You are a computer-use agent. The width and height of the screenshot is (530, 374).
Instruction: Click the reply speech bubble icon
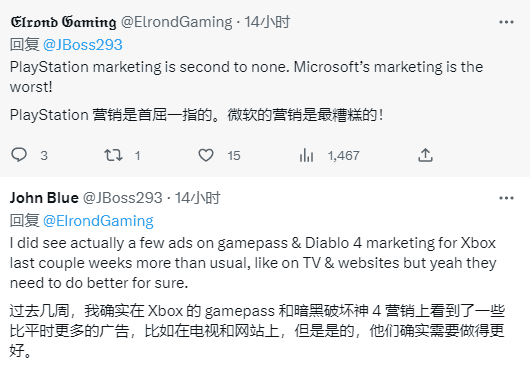point(19,155)
